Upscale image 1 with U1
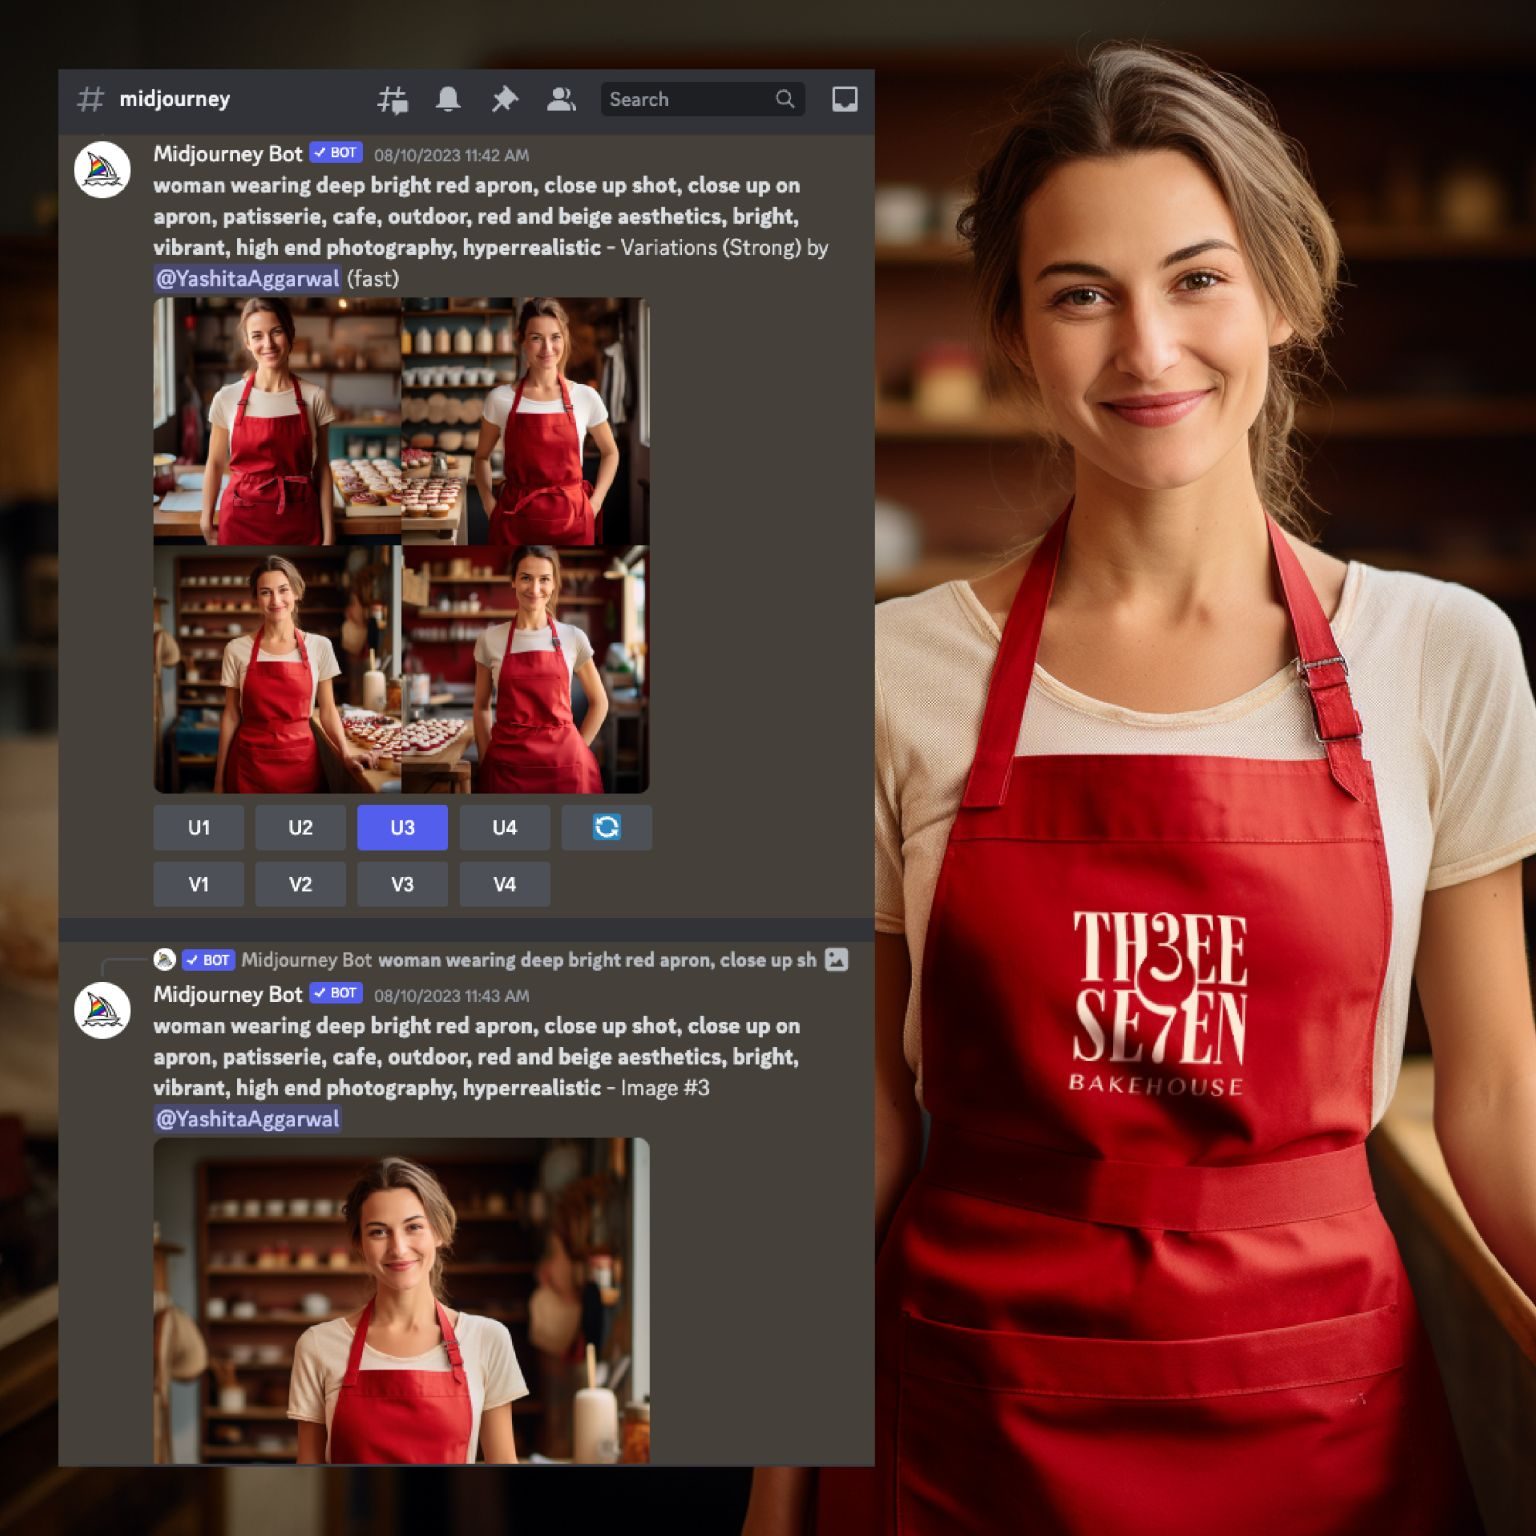 tap(199, 828)
